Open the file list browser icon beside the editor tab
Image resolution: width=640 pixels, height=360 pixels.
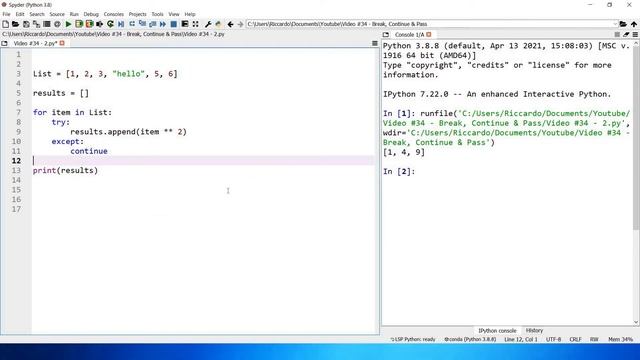pyautogui.click(x=4, y=43)
